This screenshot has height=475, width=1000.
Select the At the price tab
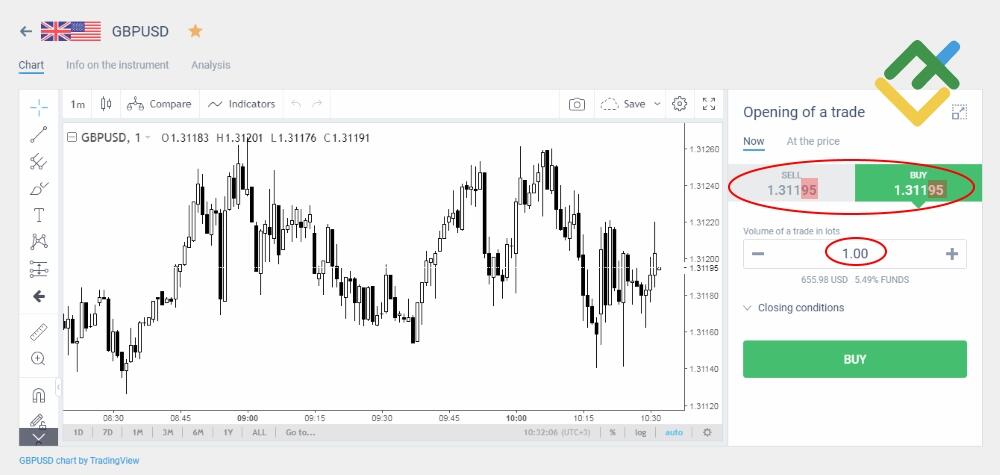812,142
